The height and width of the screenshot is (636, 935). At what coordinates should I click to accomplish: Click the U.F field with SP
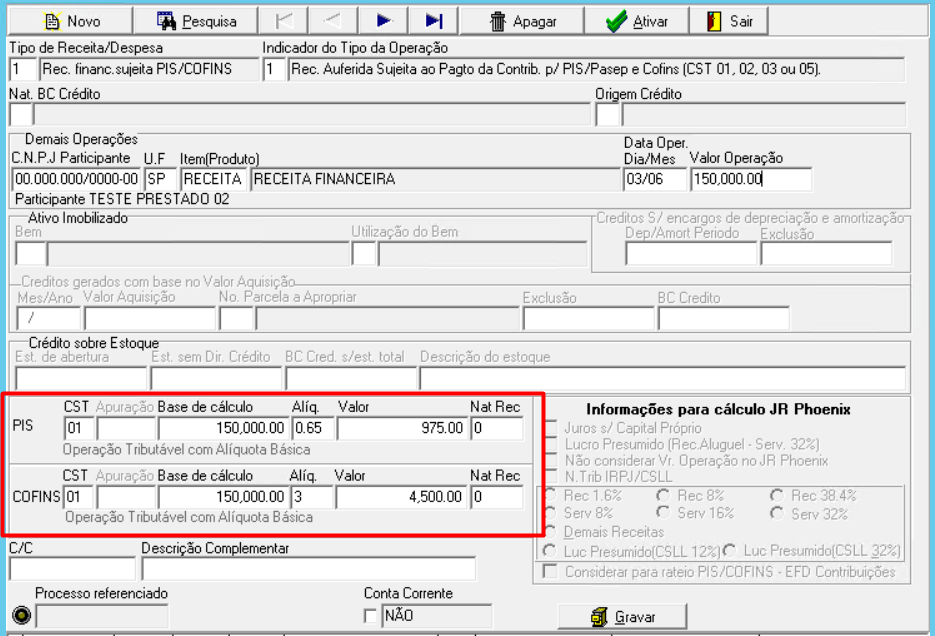point(160,179)
